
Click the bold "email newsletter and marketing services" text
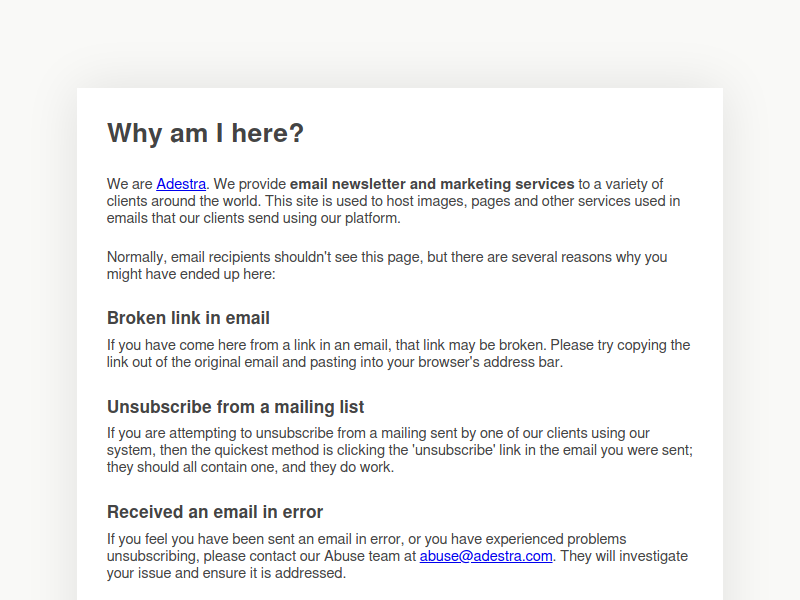(x=432, y=184)
